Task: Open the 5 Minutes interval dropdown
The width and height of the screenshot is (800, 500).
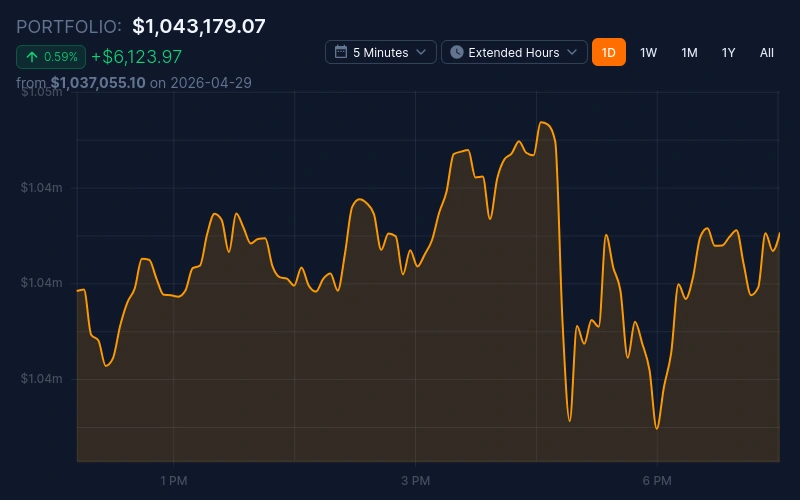Action: [381, 52]
